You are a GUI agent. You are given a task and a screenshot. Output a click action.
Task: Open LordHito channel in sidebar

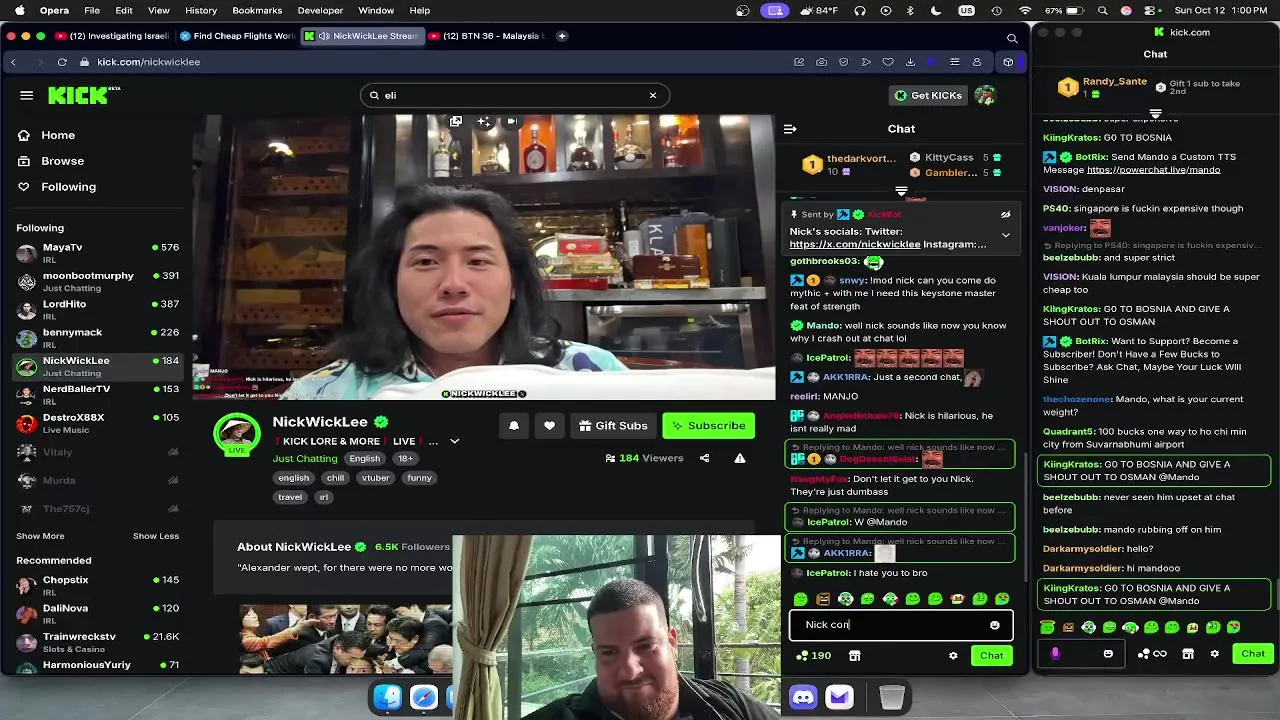97,309
